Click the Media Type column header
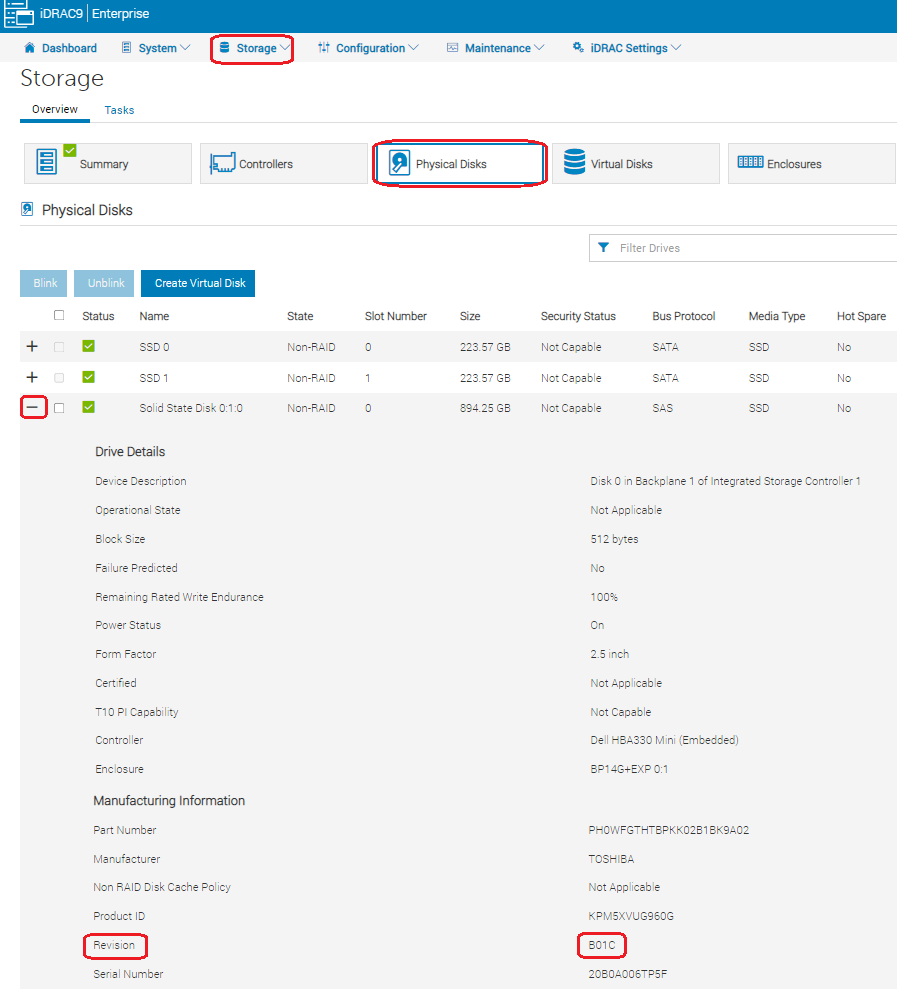897x989 pixels. point(777,316)
